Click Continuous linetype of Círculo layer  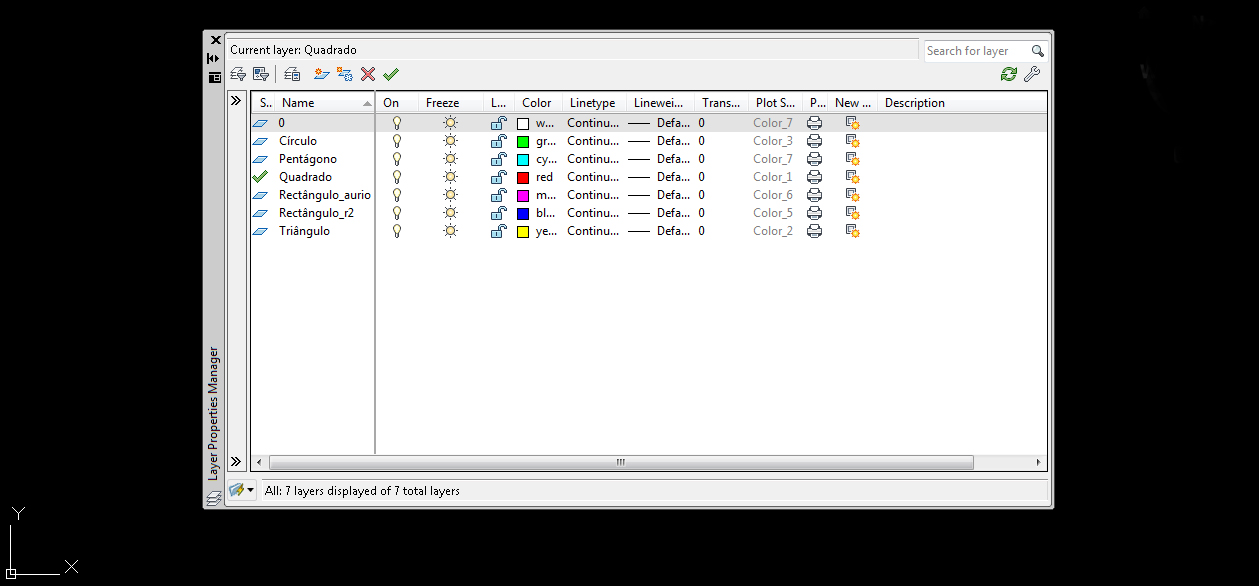[593, 141]
